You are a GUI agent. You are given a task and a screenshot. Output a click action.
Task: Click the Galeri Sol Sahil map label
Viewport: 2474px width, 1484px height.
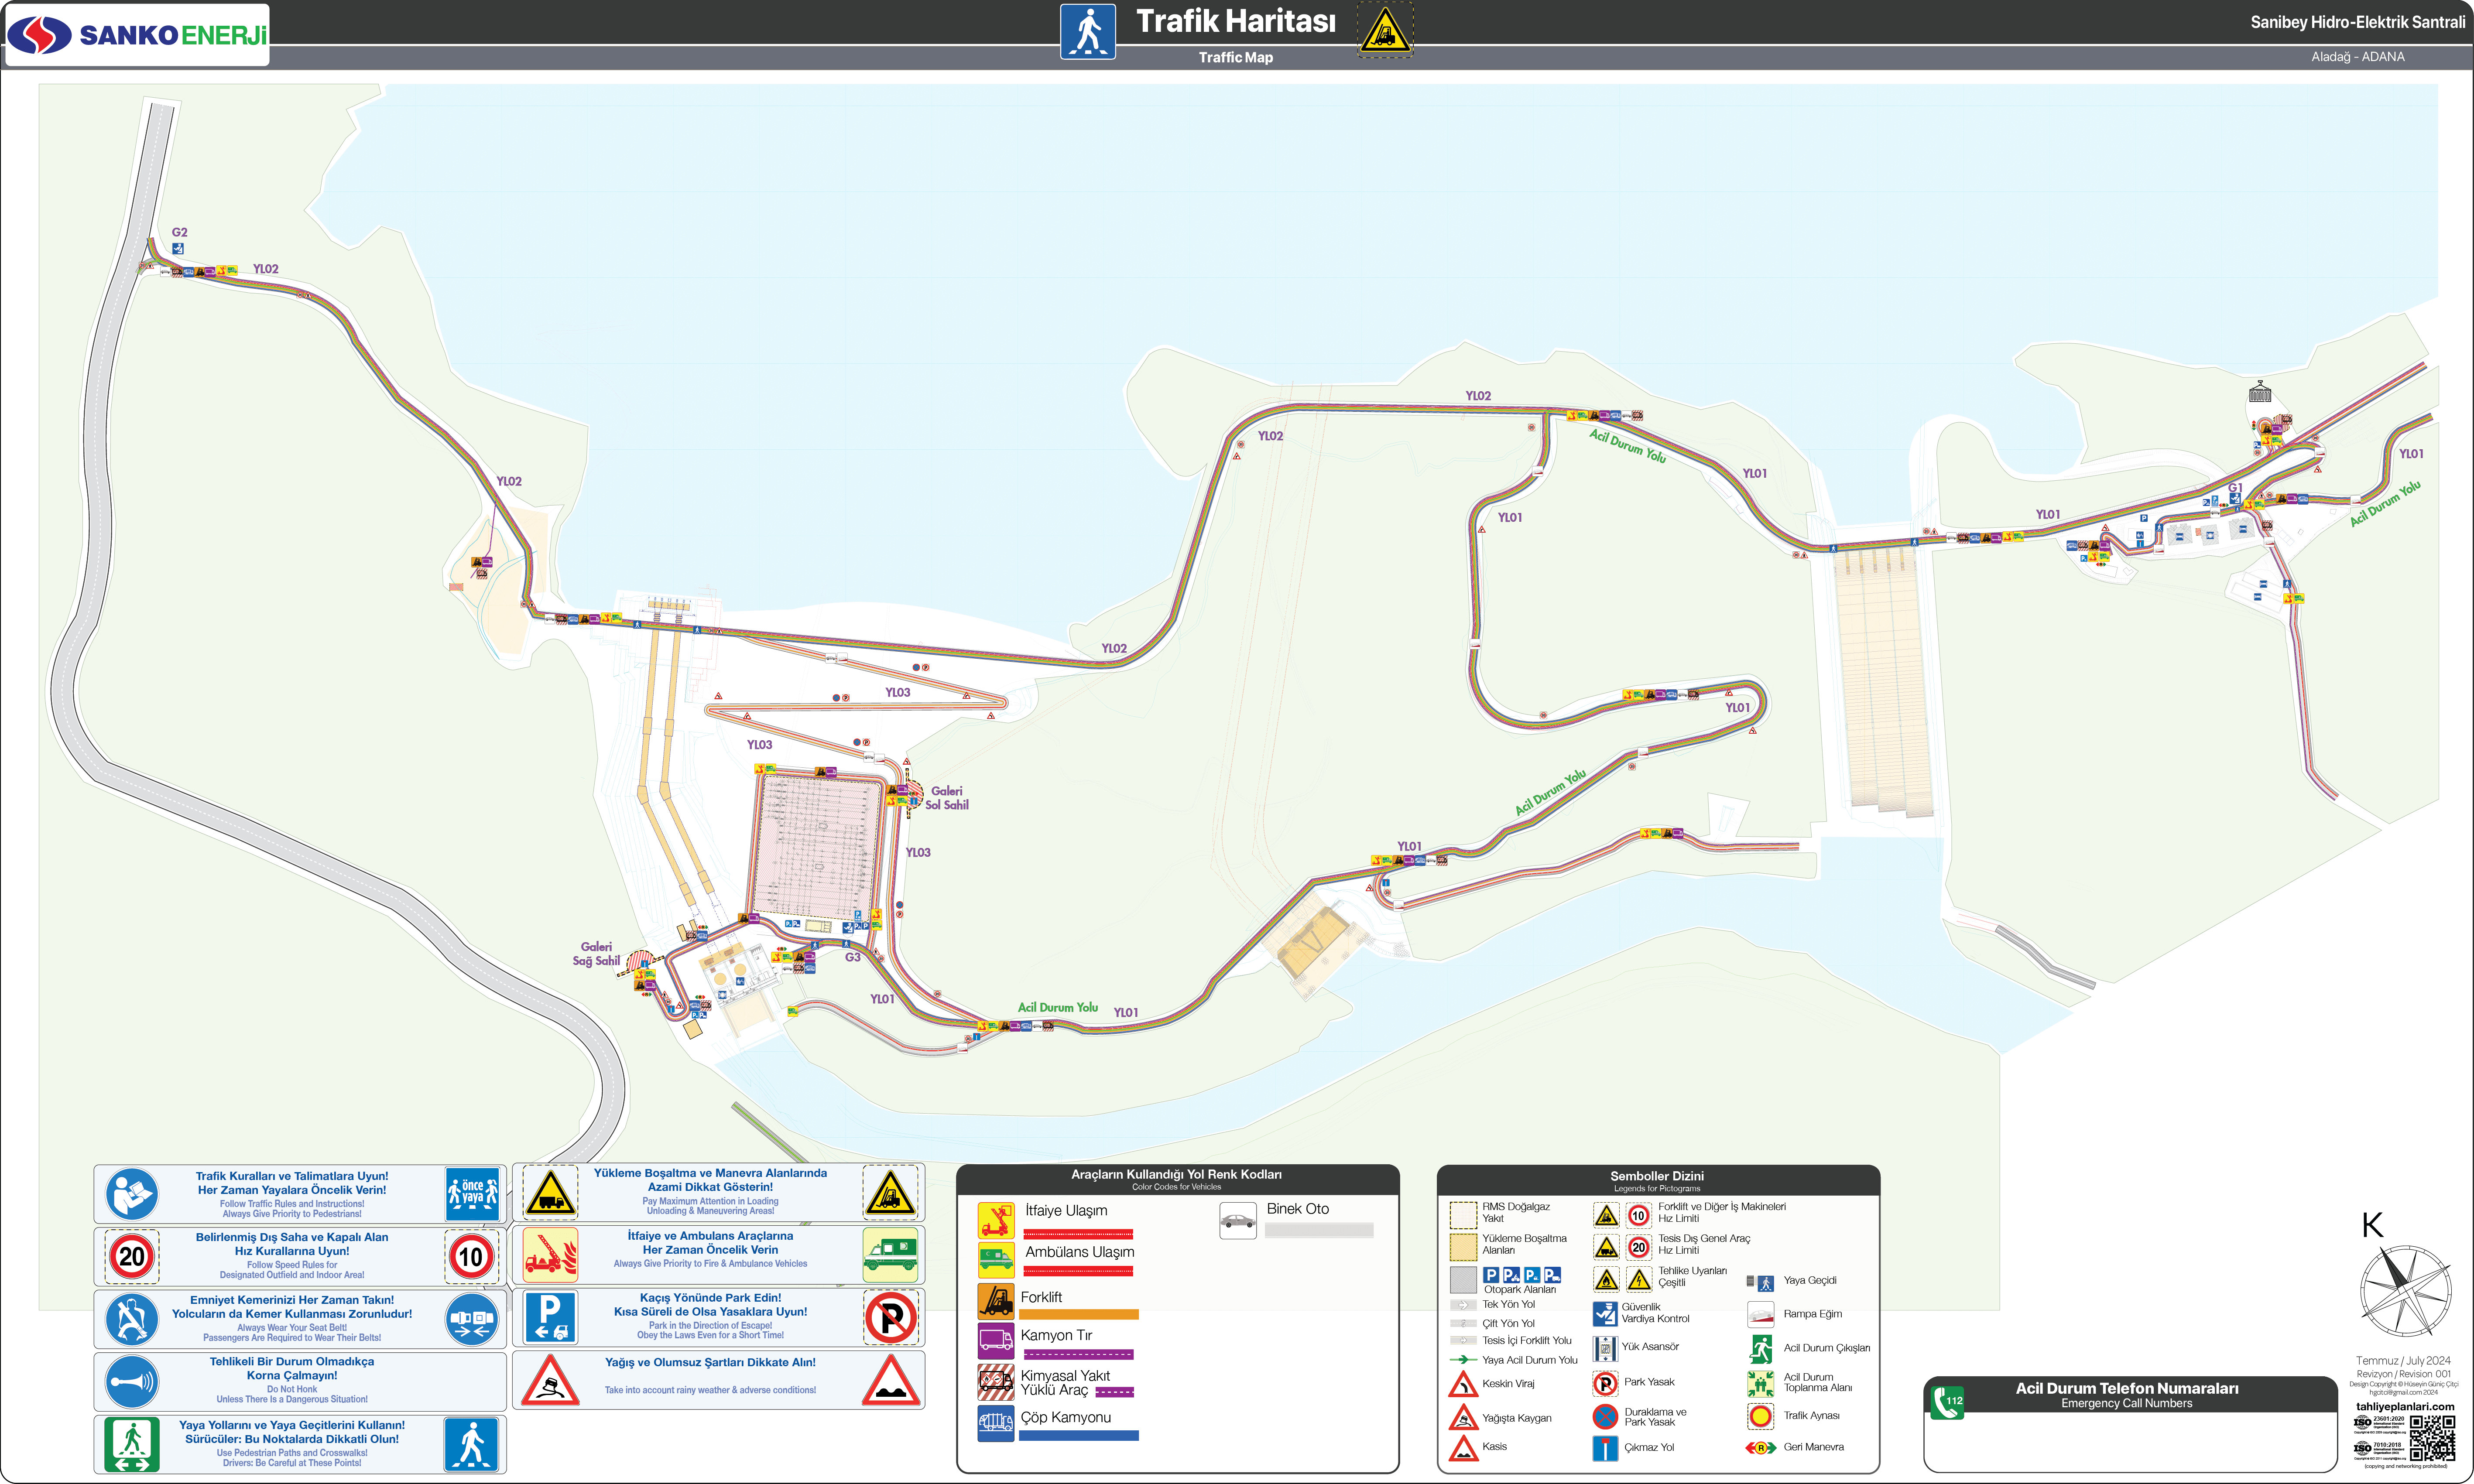click(946, 798)
